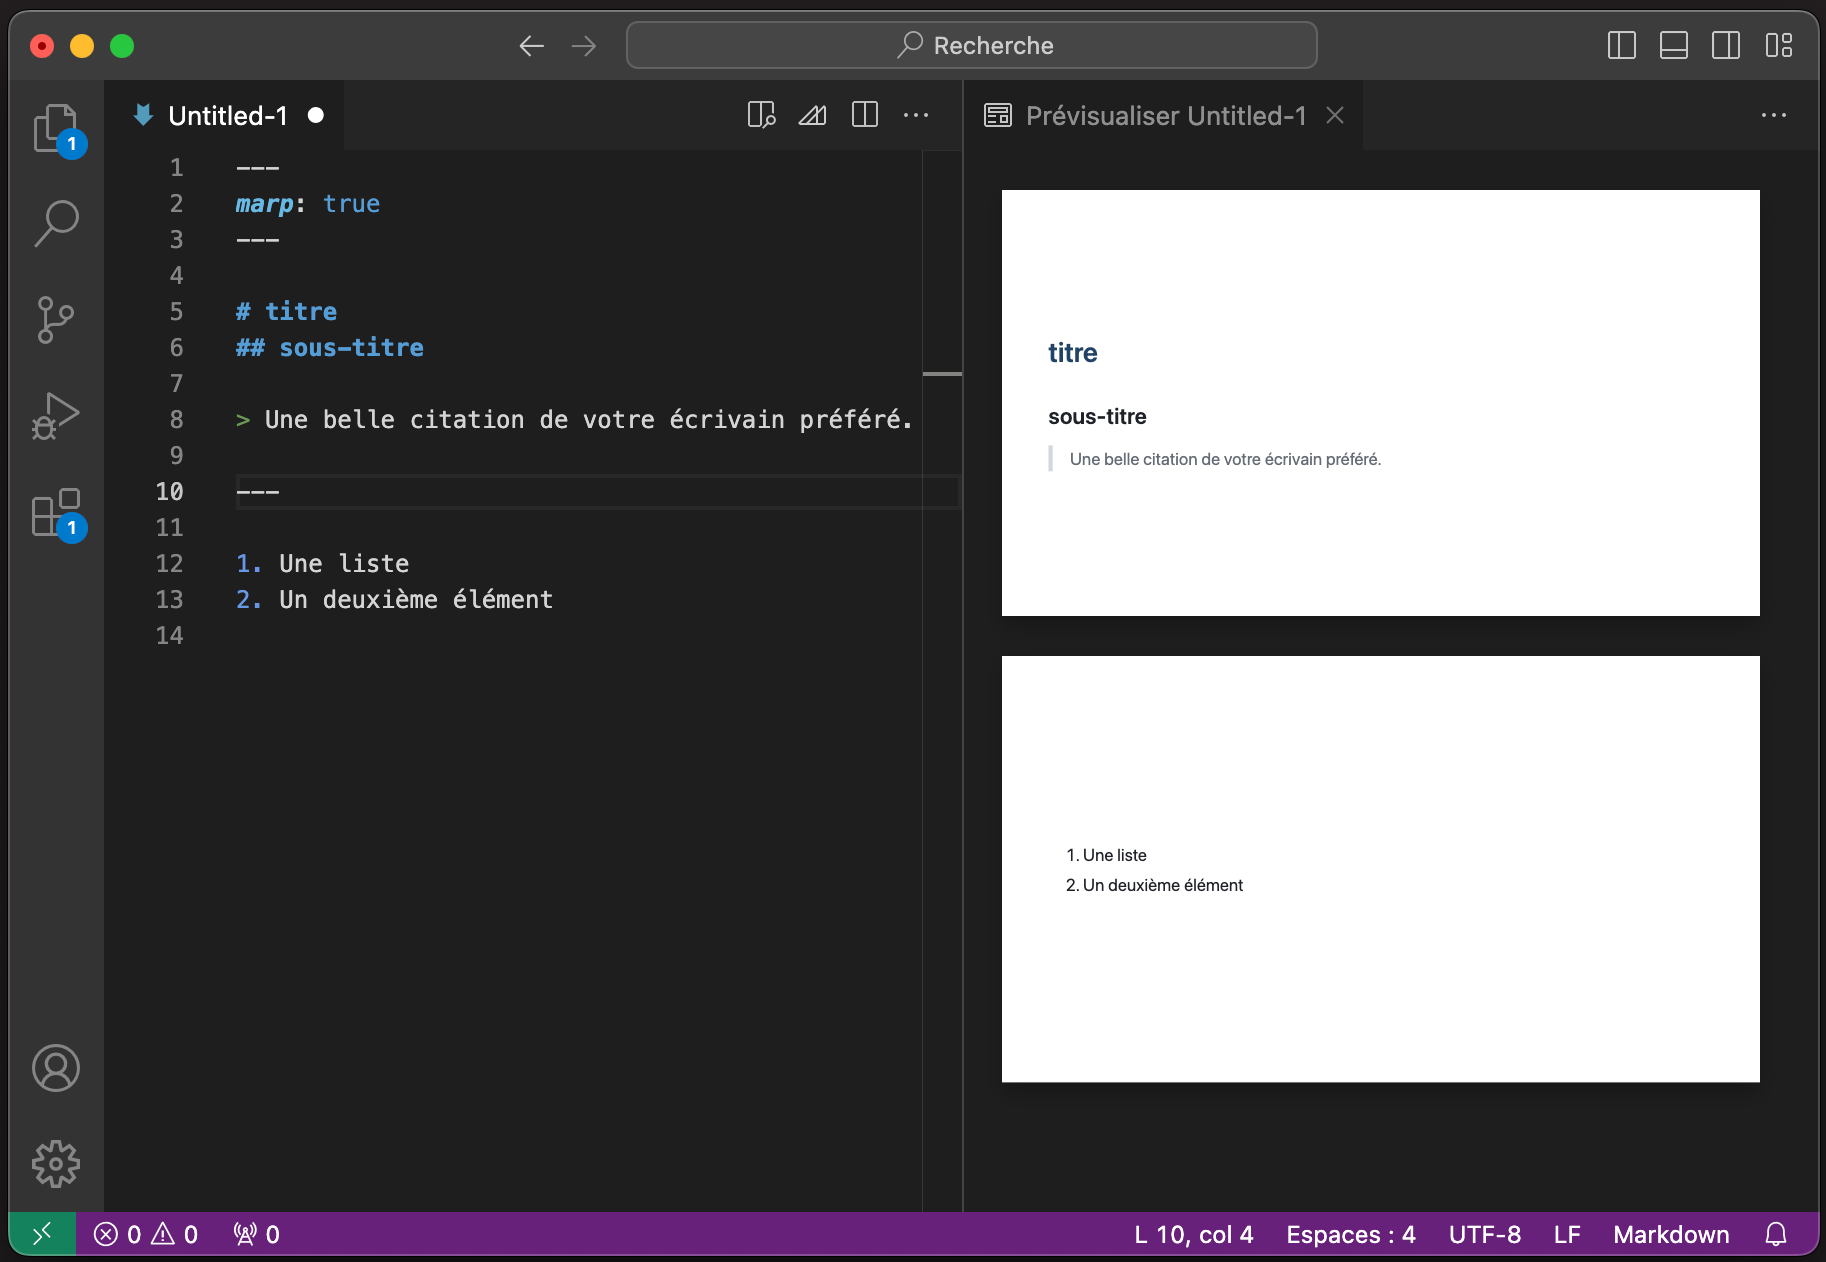This screenshot has width=1826, height=1262.
Task: Click the minimap scroll area
Action: pyautogui.click(x=942, y=680)
